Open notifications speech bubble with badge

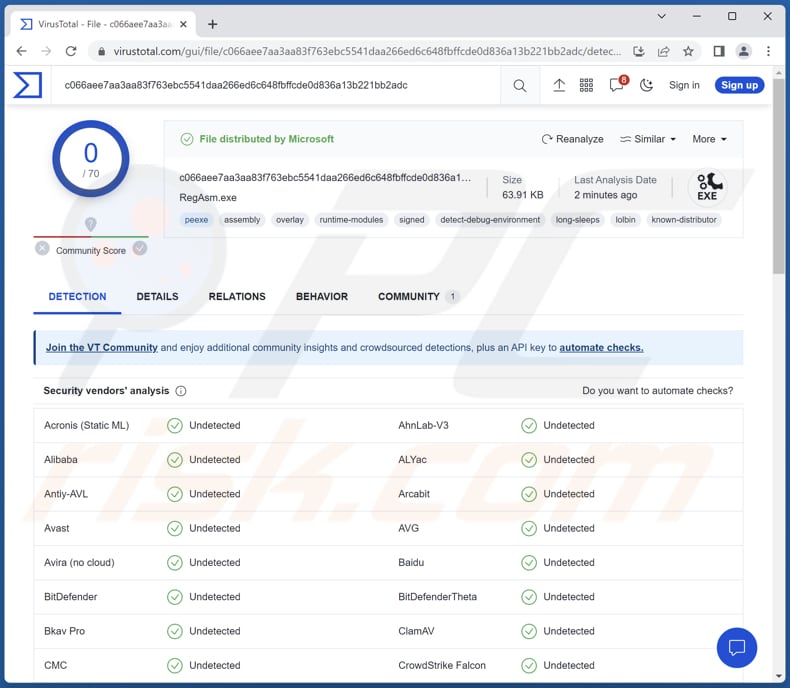click(x=617, y=85)
